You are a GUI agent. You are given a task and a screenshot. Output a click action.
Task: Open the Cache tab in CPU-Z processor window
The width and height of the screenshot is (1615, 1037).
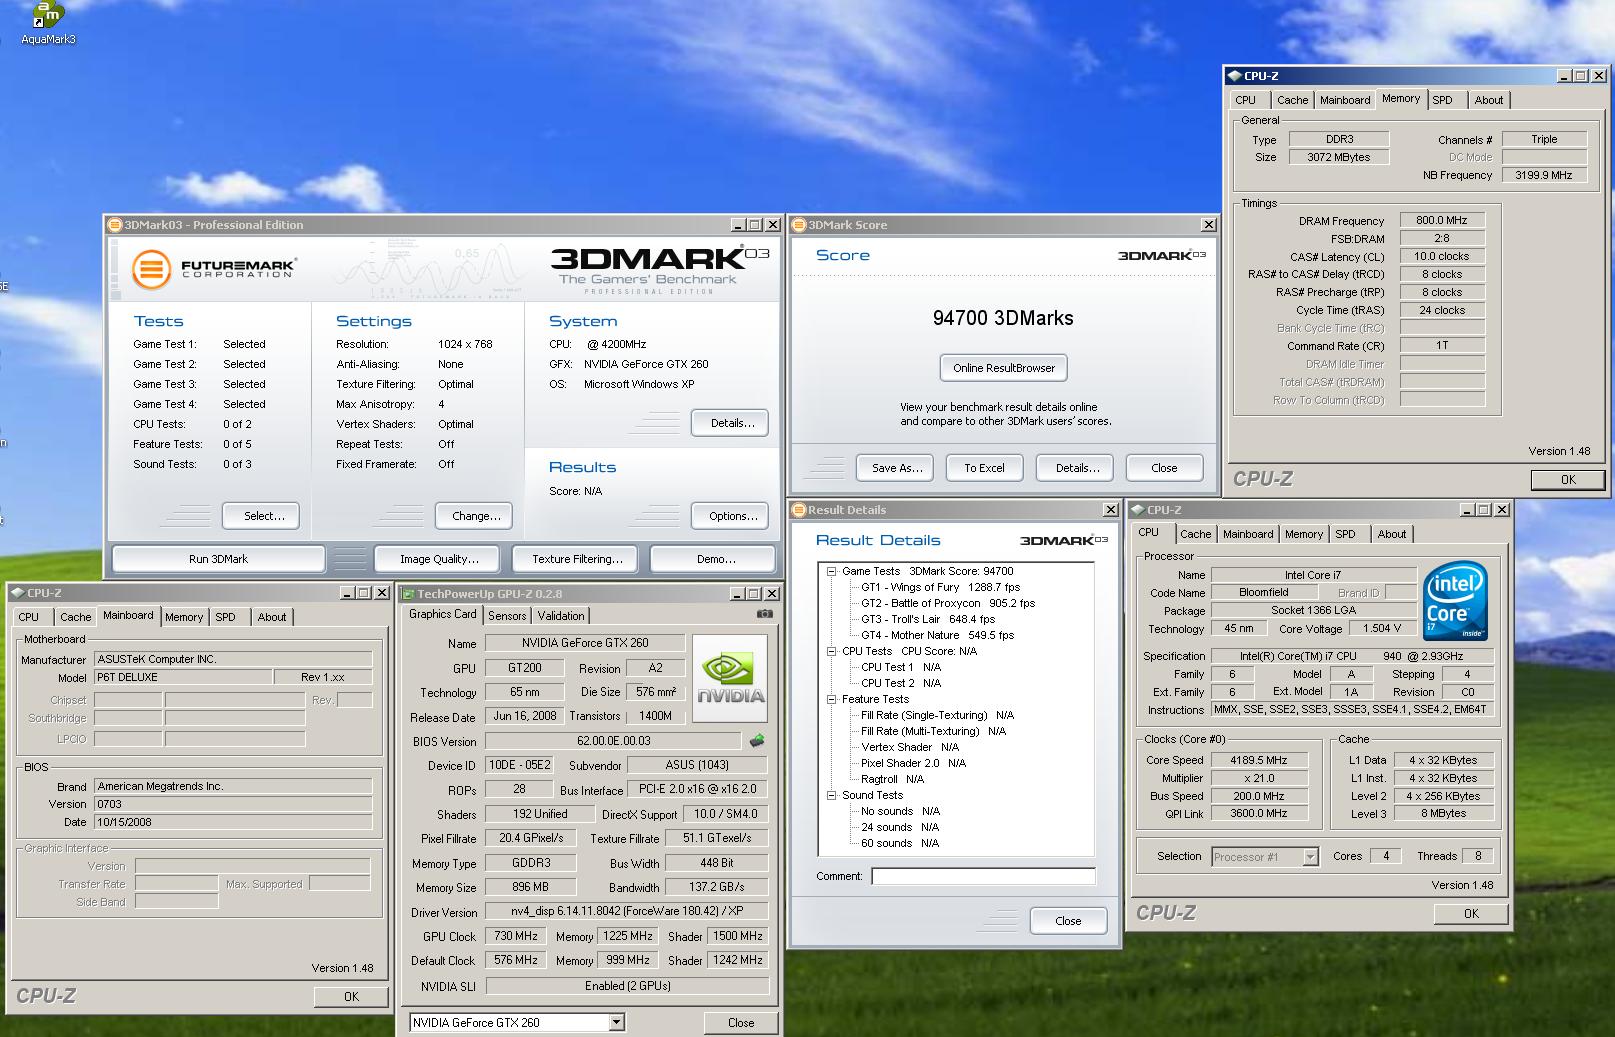[1195, 534]
